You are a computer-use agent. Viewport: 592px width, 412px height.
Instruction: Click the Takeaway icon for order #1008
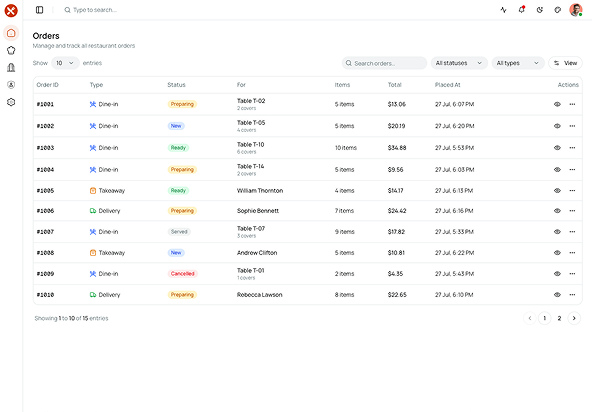coord(92,253)
